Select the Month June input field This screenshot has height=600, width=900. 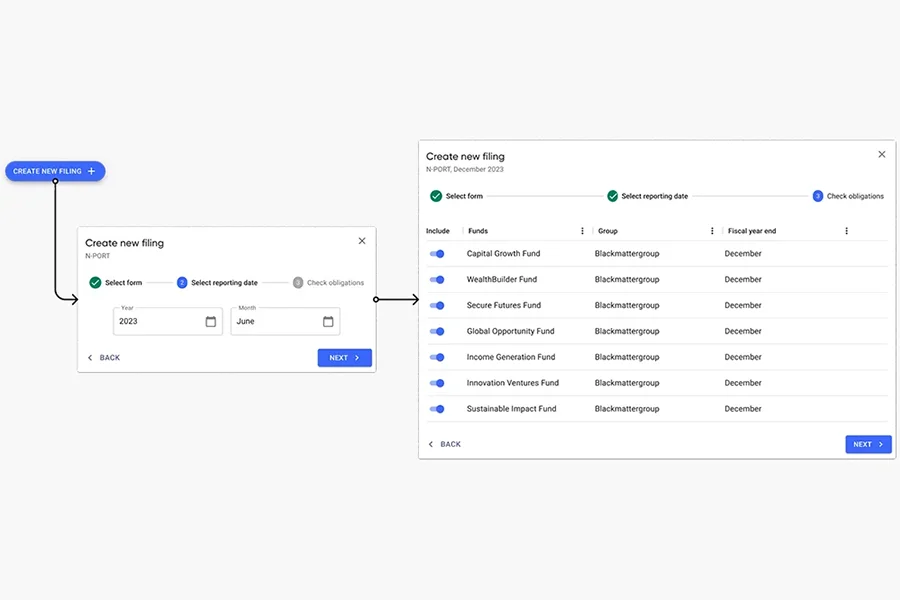point(275,322)
